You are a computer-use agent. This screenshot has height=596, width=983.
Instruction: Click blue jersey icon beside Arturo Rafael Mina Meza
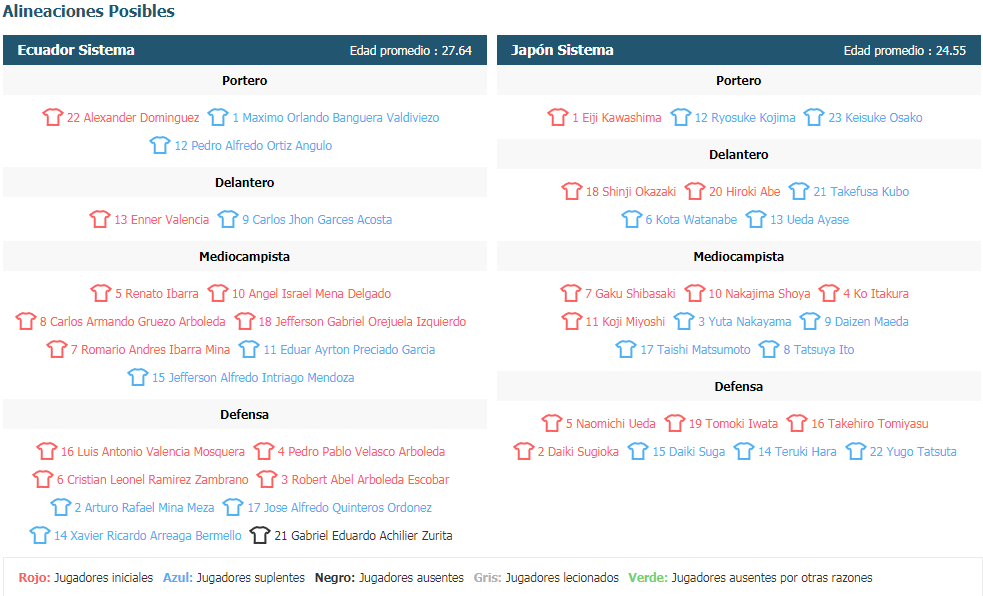60,507
